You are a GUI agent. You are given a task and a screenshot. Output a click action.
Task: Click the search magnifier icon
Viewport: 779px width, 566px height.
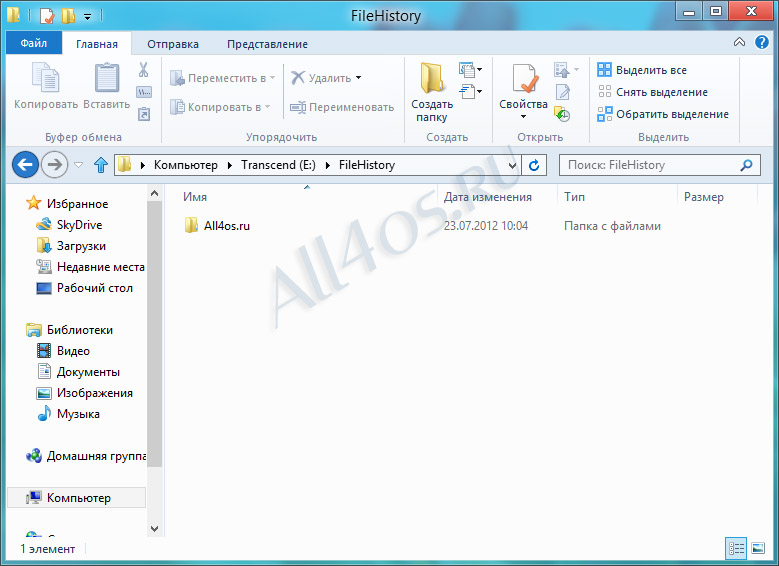[x=746, y=165]
